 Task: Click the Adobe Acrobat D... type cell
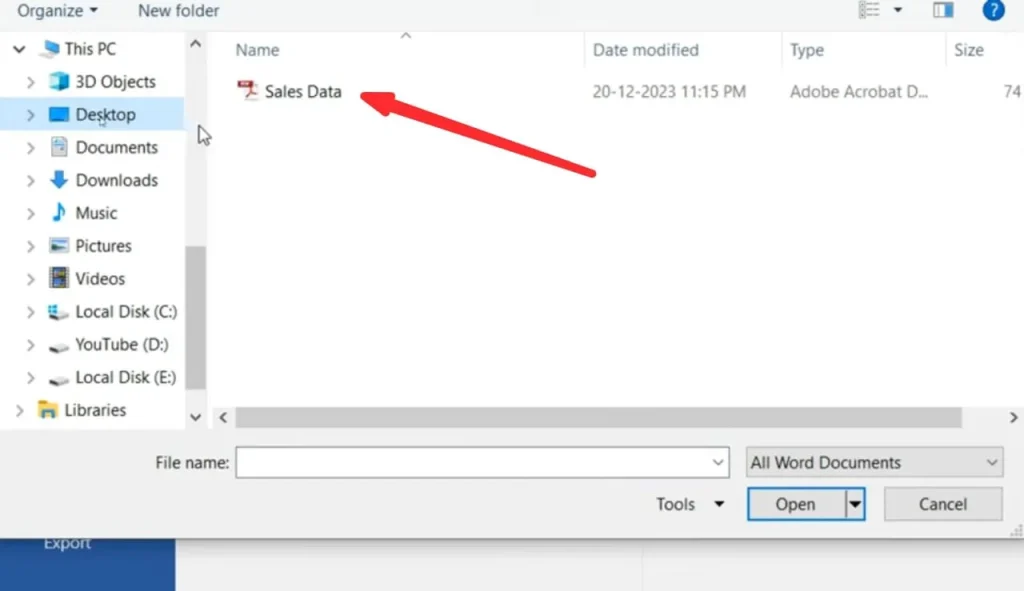tap(859, 91)
